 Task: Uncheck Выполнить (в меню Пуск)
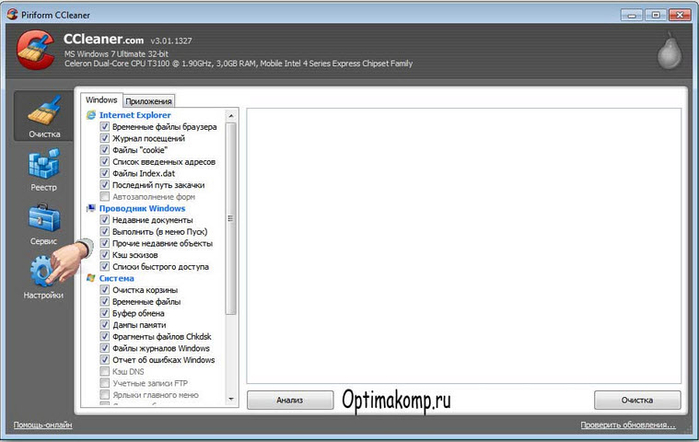pos(104,231)
